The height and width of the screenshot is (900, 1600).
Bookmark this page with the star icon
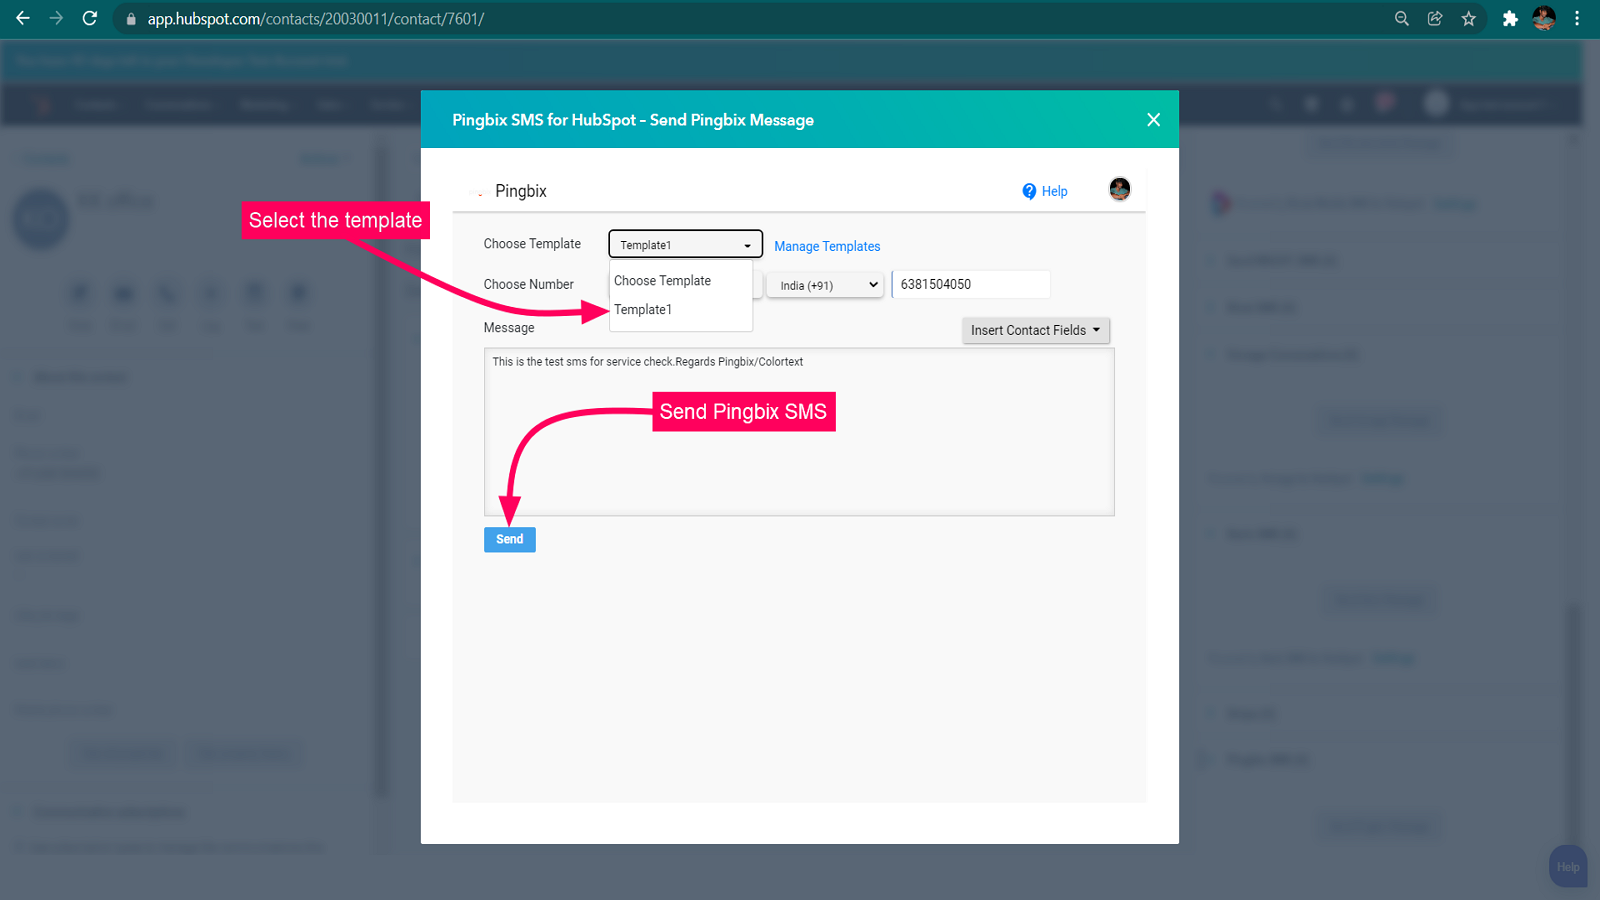1468,18
